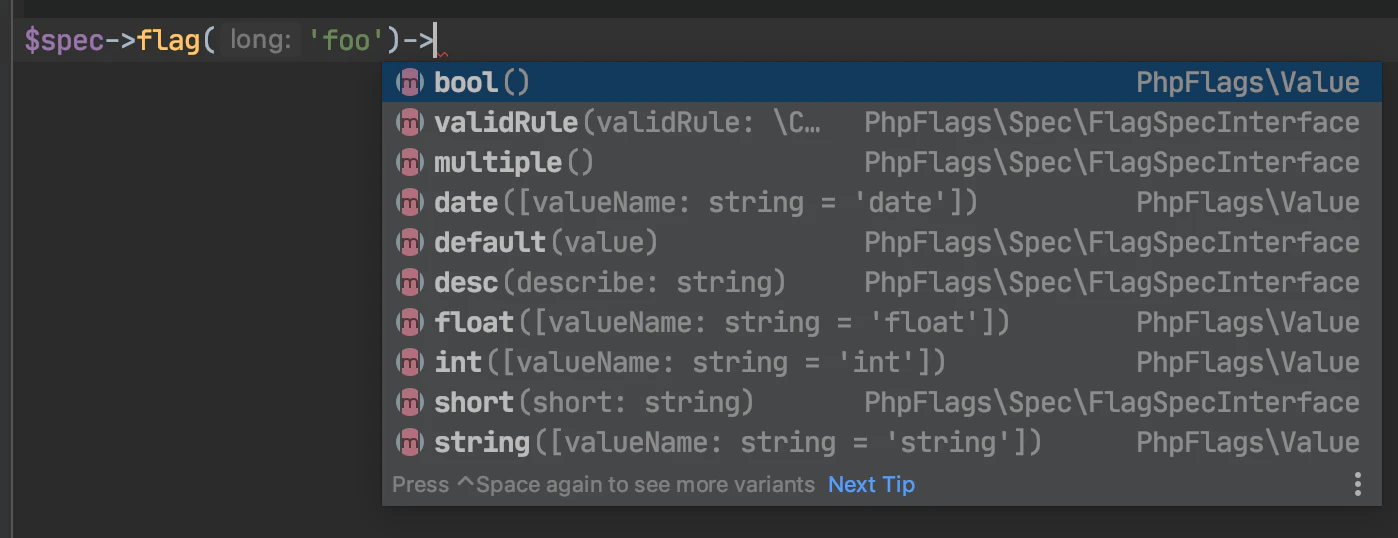This screenshot has width=1398, height=538.
Task: Click the flag method call in code
Action: pos(169,41)
